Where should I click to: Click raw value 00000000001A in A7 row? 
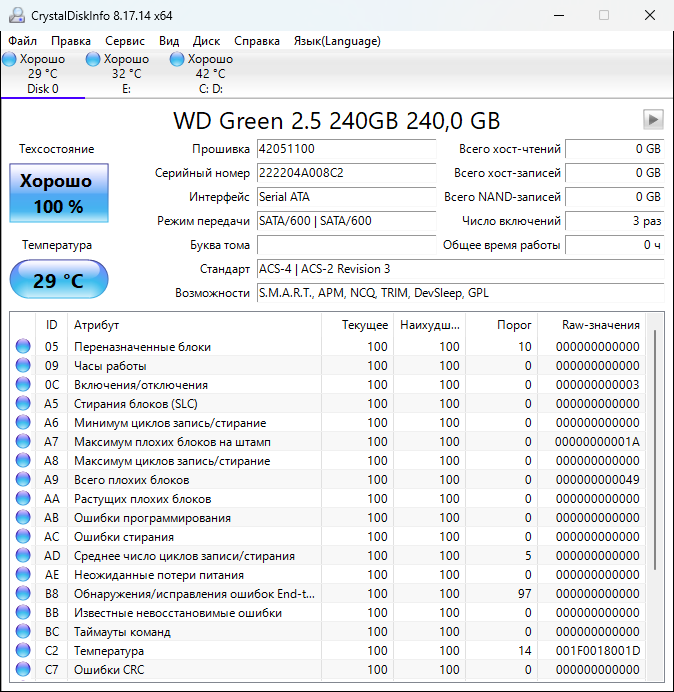597,441
